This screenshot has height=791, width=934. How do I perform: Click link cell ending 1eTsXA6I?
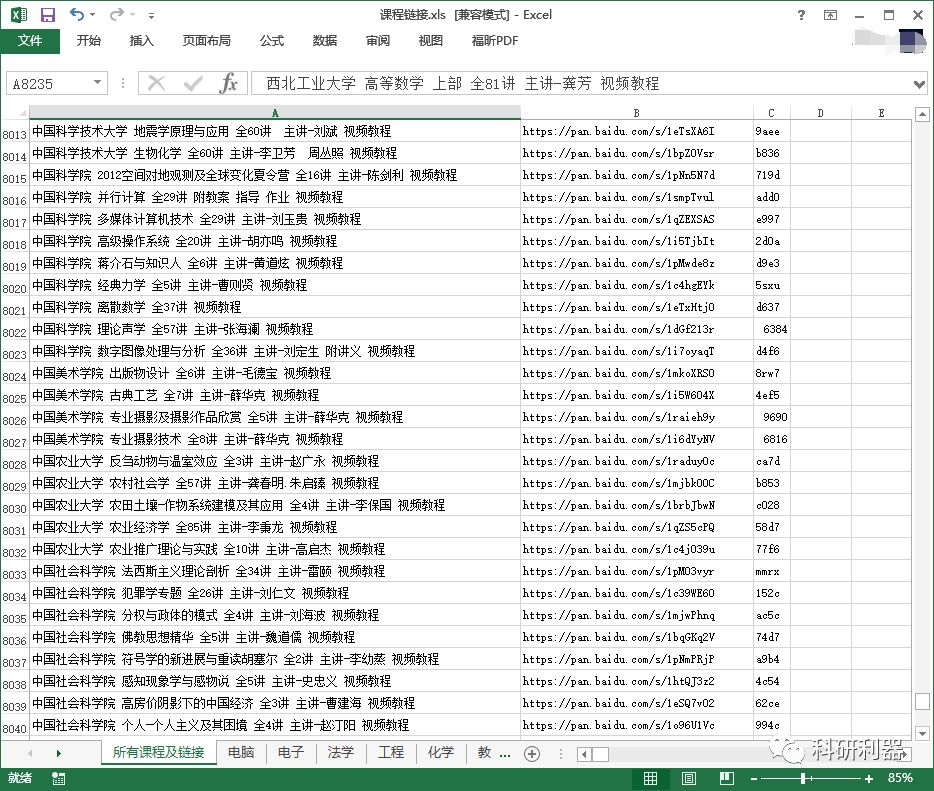[637, 131]
